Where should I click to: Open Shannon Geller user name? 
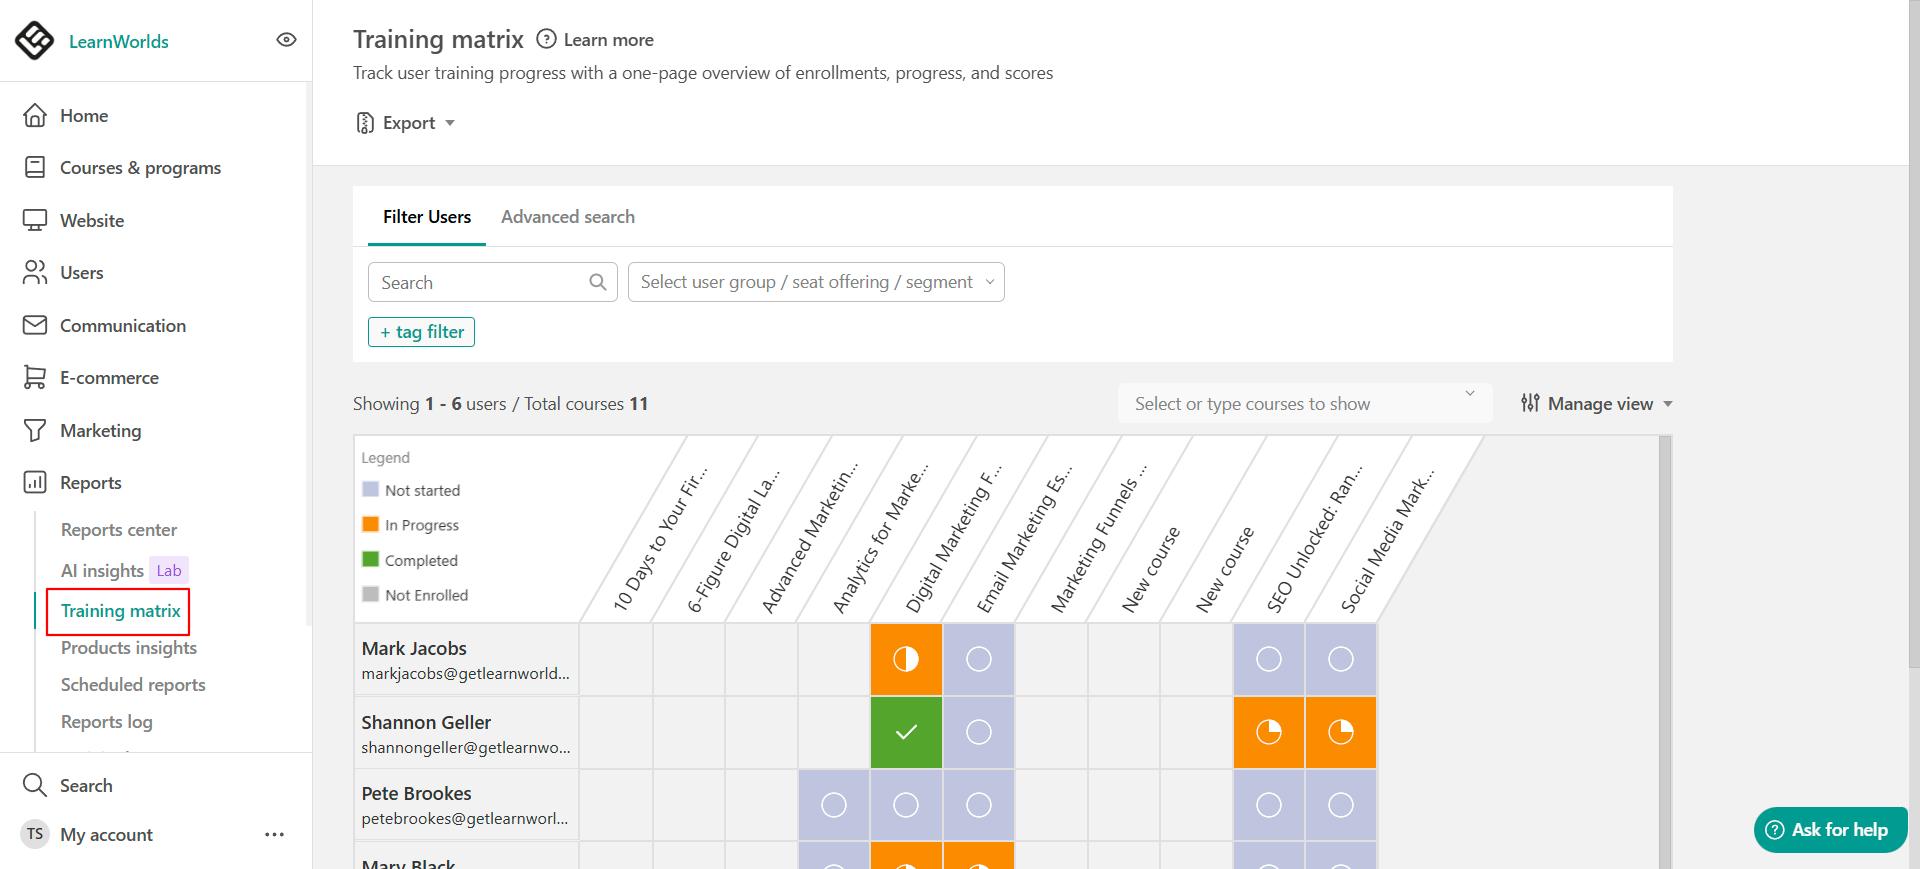(x=426, y=722)
